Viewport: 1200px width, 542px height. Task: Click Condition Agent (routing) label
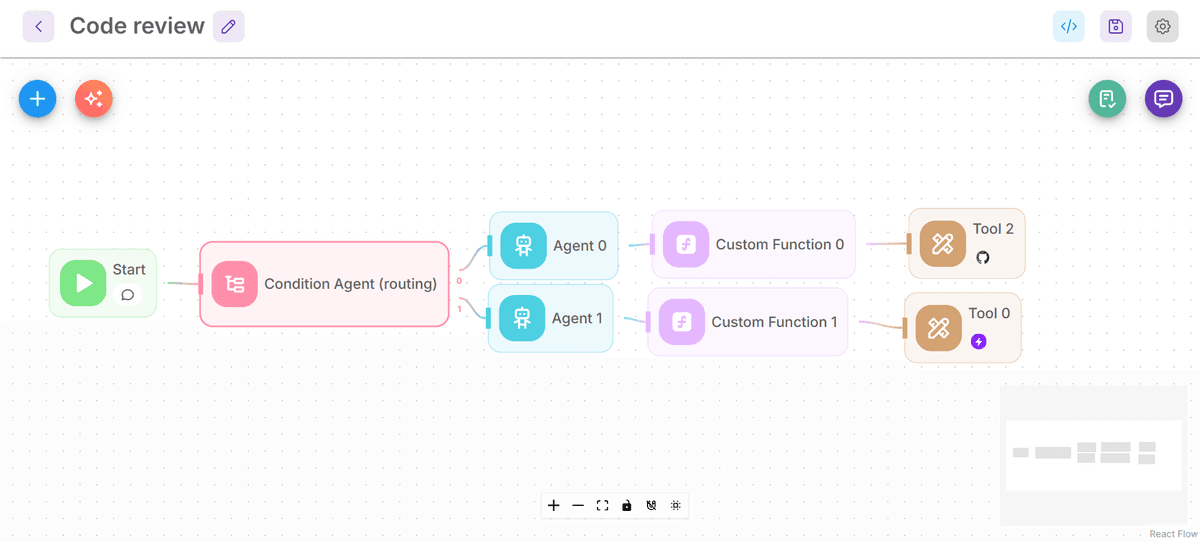tap(351, 284)
